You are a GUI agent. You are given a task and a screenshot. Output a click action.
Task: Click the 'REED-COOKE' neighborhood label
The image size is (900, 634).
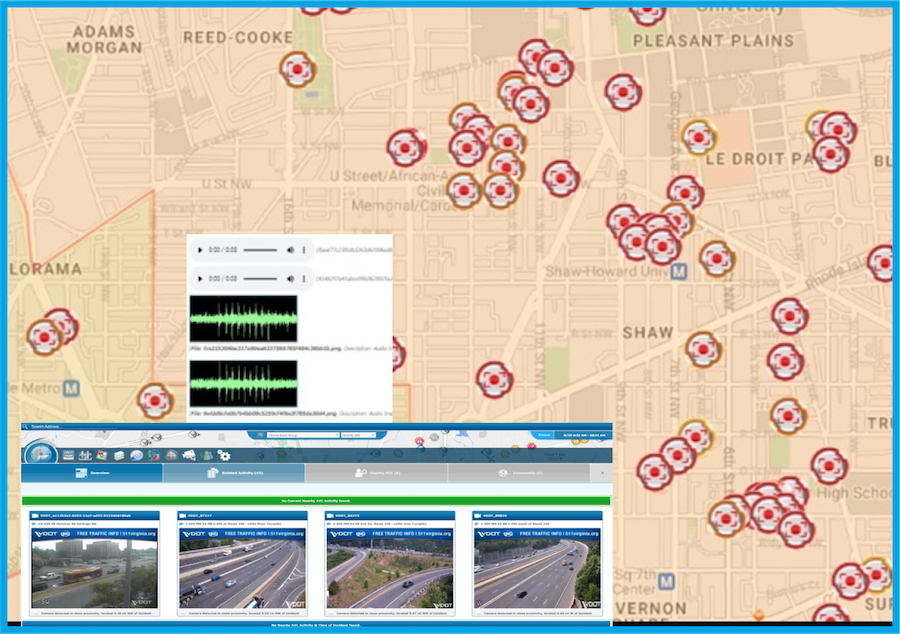(x=238, y=38)
